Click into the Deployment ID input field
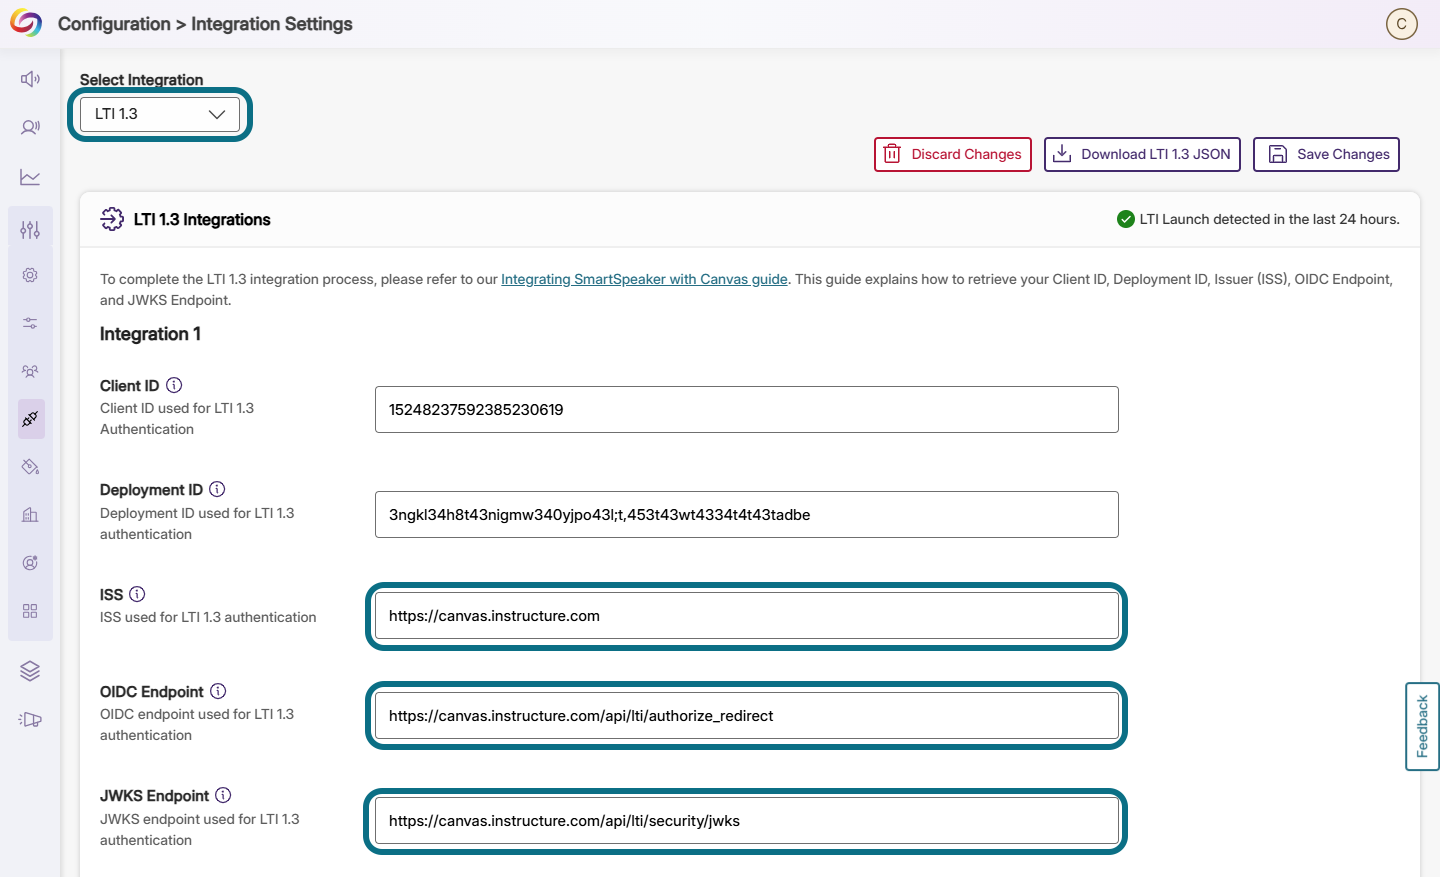Image resolution: width=1440 pixels, height=877 pixels. tap(747, 515)
